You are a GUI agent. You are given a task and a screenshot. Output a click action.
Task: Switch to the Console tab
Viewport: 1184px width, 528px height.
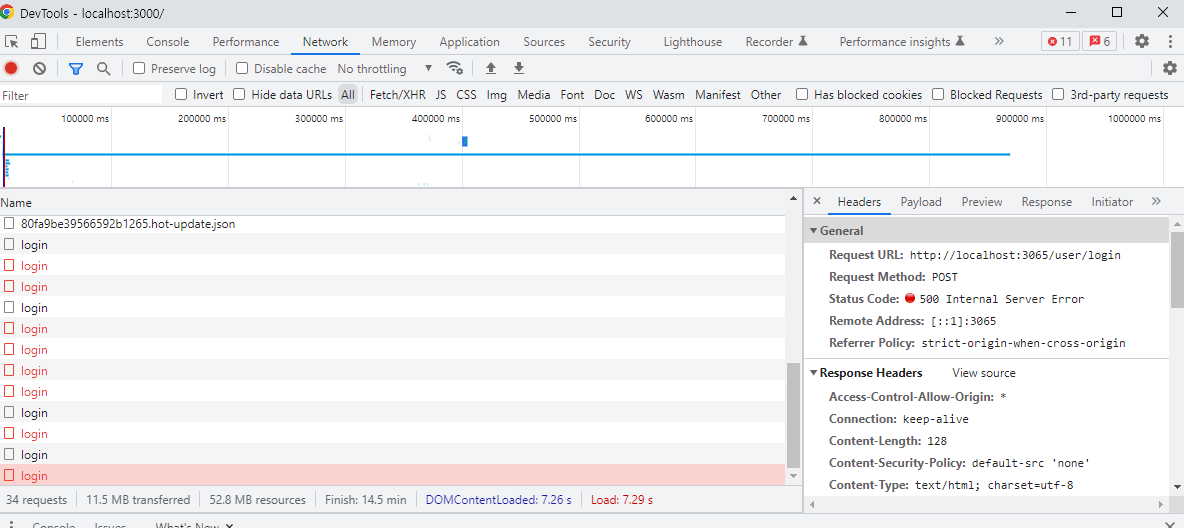tap(168, 41)
